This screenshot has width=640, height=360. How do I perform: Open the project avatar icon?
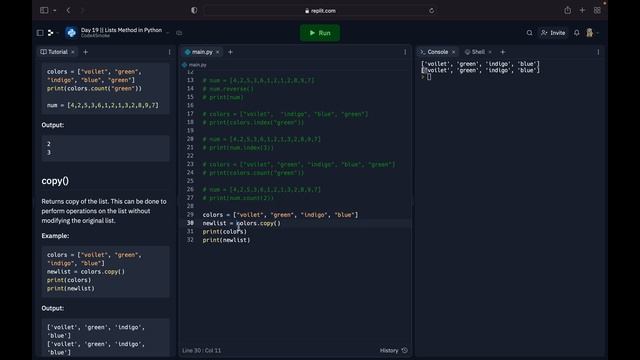point(71,33)
